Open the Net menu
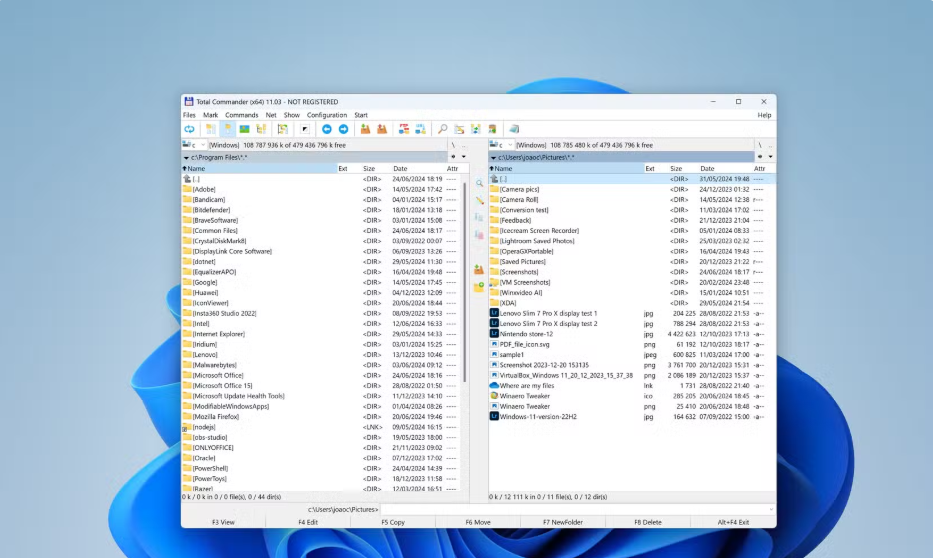 (271, 115)
